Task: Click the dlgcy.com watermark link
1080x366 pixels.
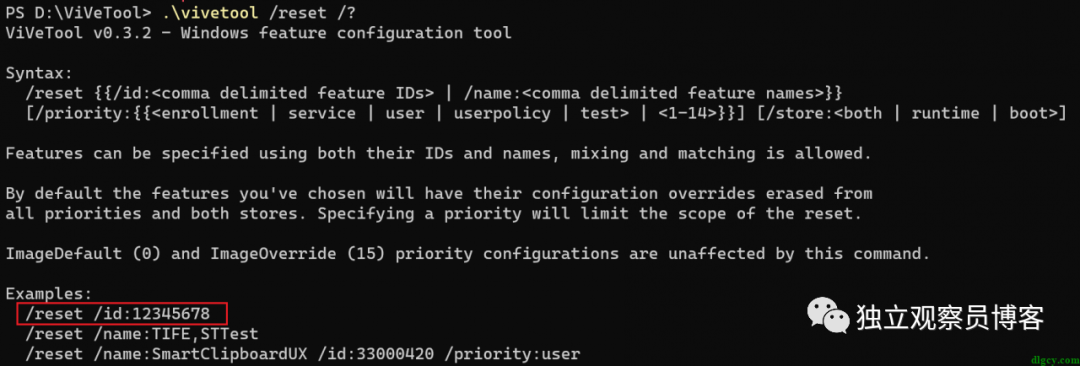Action: (1055, 358)
